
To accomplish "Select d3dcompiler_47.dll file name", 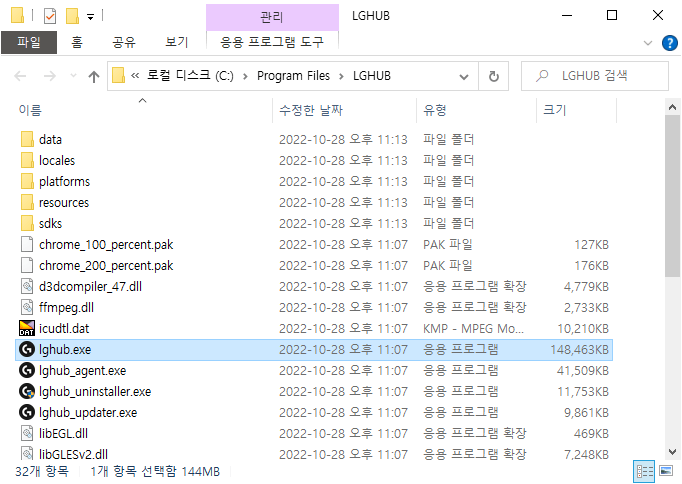I will click(90, 287).
